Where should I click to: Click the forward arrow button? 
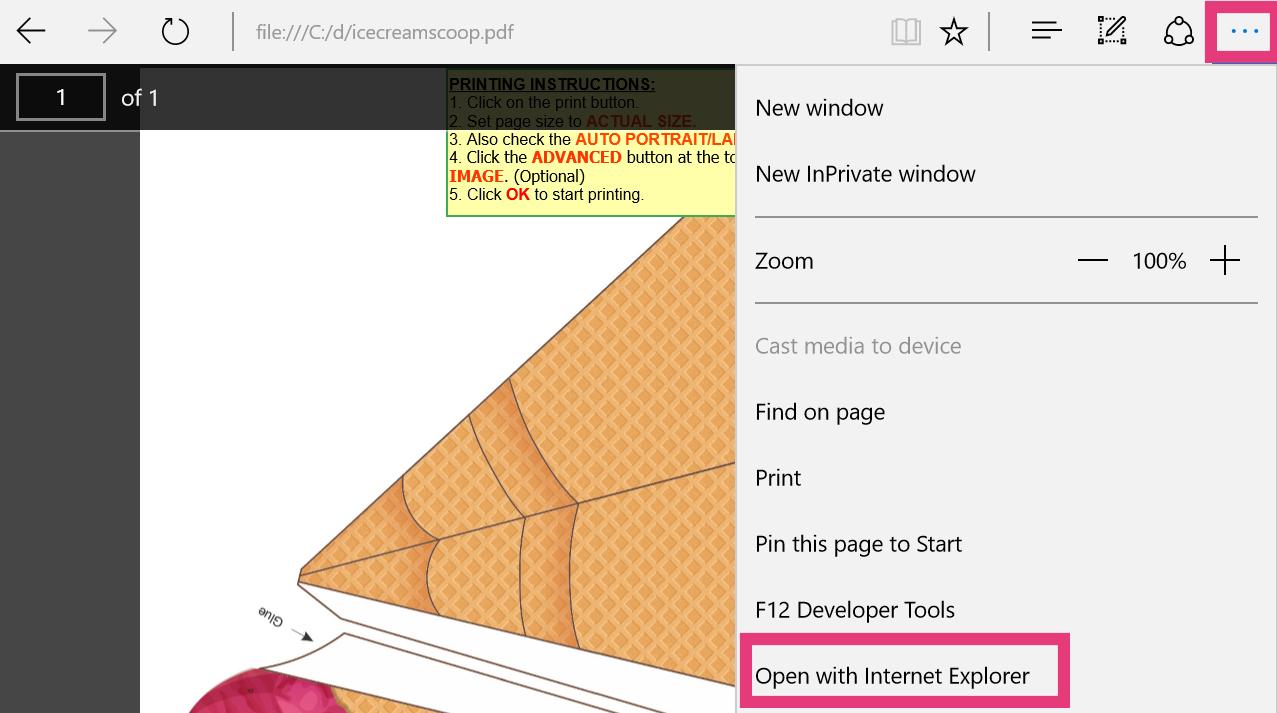point(102,32)
